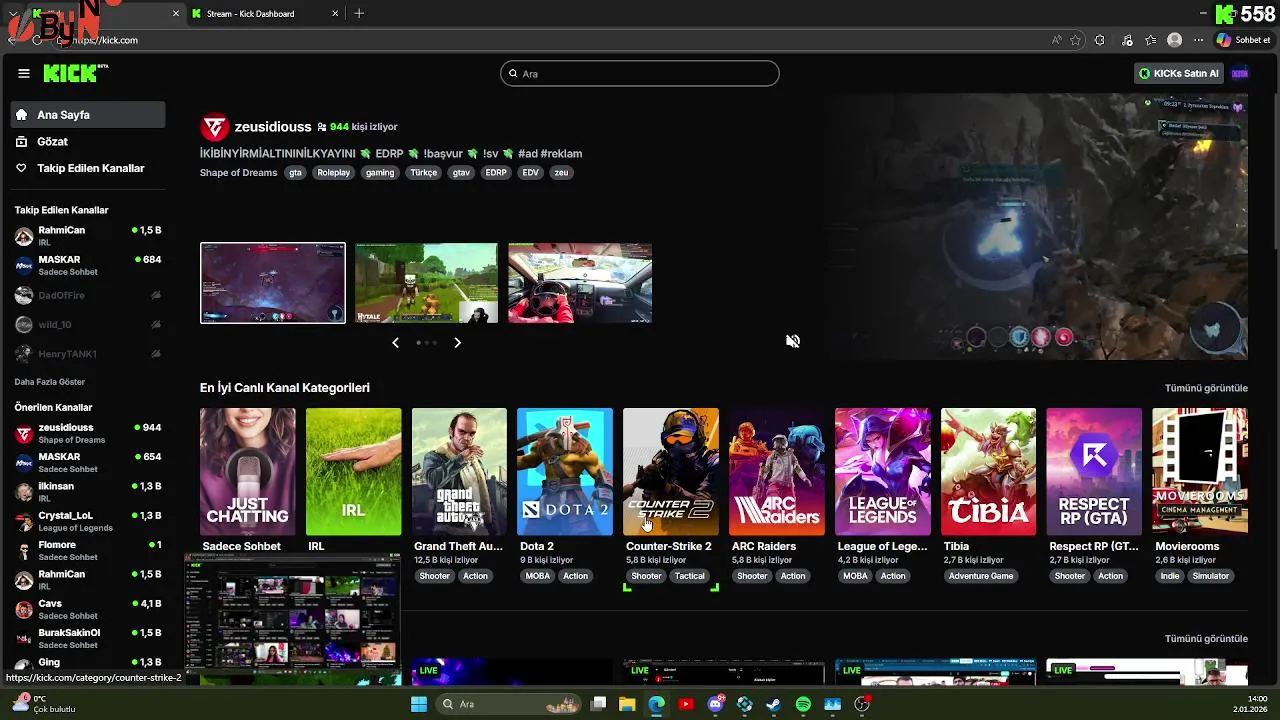Open Windows Start menu
Screen dimensions: 1280x720
419,704
